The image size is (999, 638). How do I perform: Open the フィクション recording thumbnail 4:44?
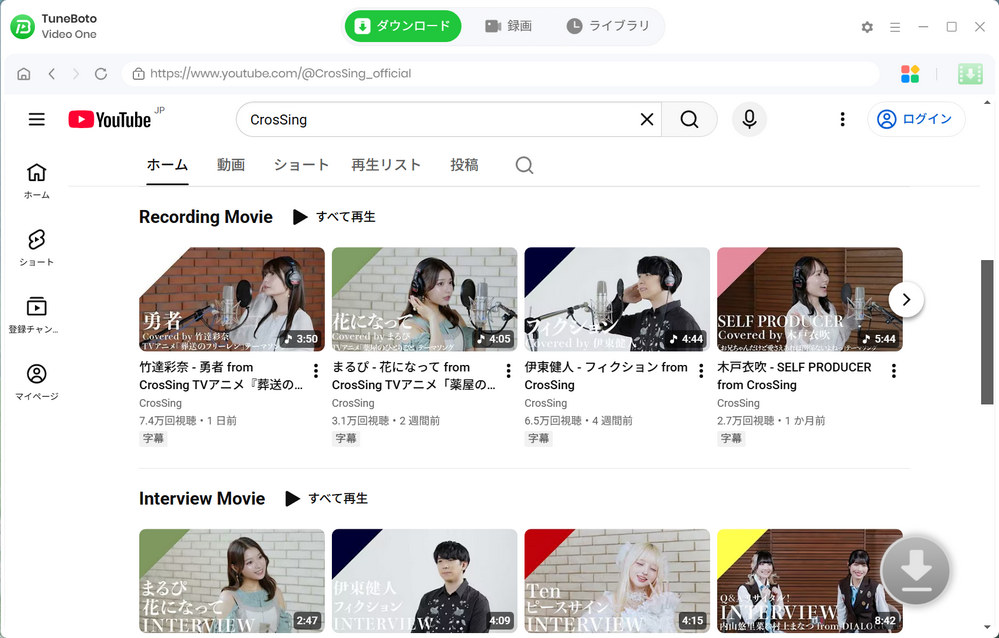(617, 300)
